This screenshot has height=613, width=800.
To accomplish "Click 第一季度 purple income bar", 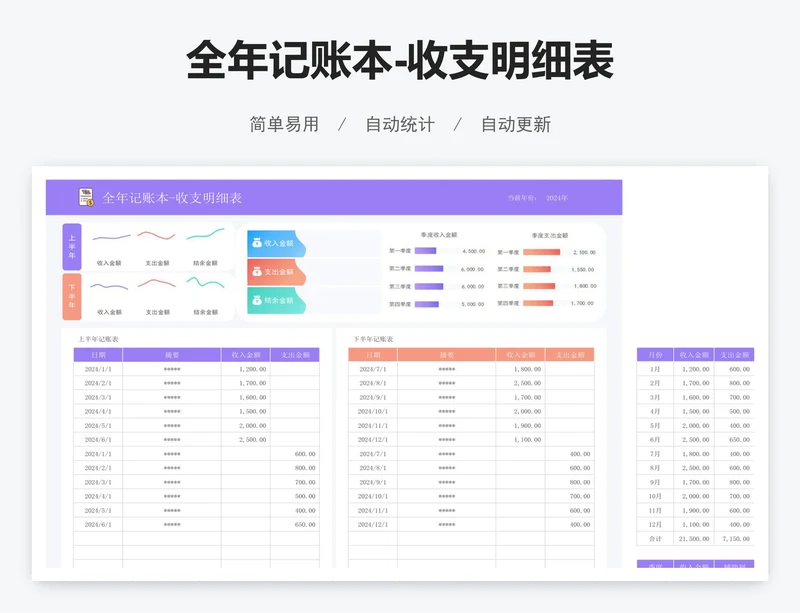I will click(x=426, y=251).
